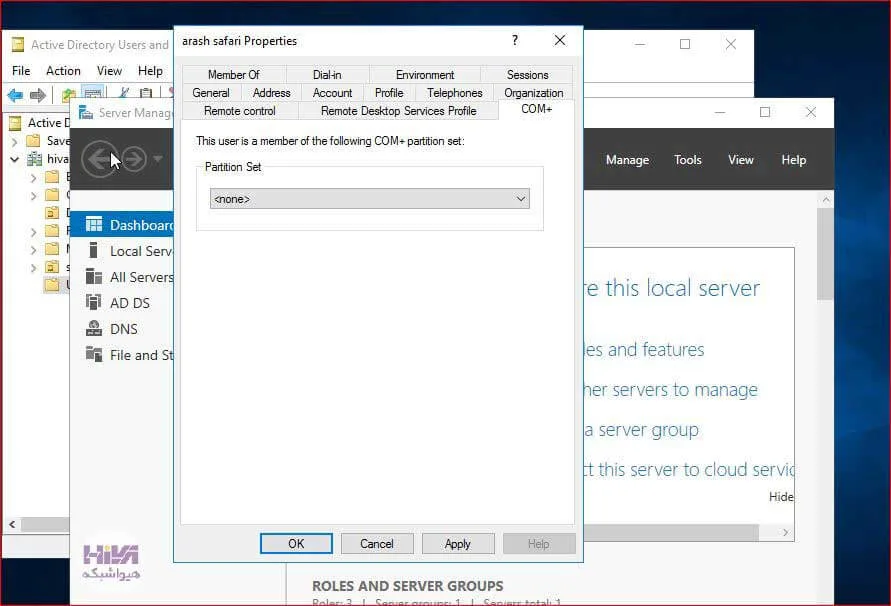Screen dimensions: 891x606
Task: Select the Active Directory root node in tree
Action: 40,123
